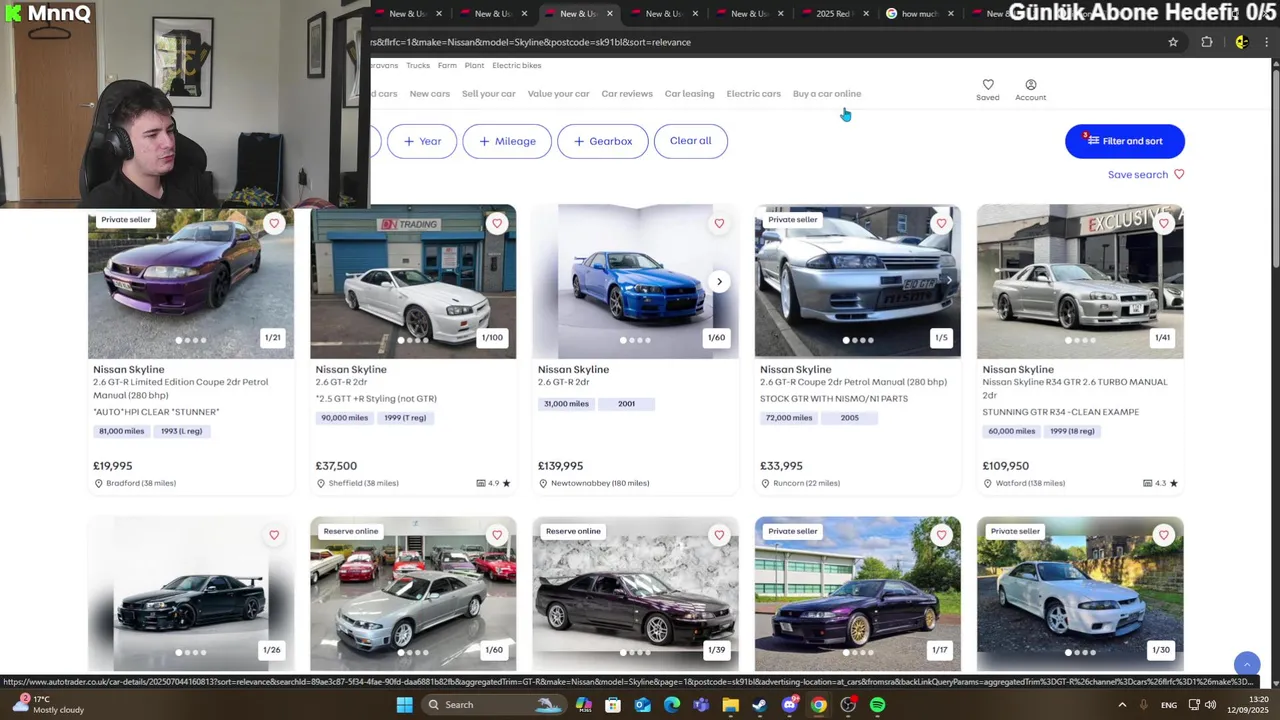Open Trucks category link
The image size is (1280, 720).
click(418, 65)
